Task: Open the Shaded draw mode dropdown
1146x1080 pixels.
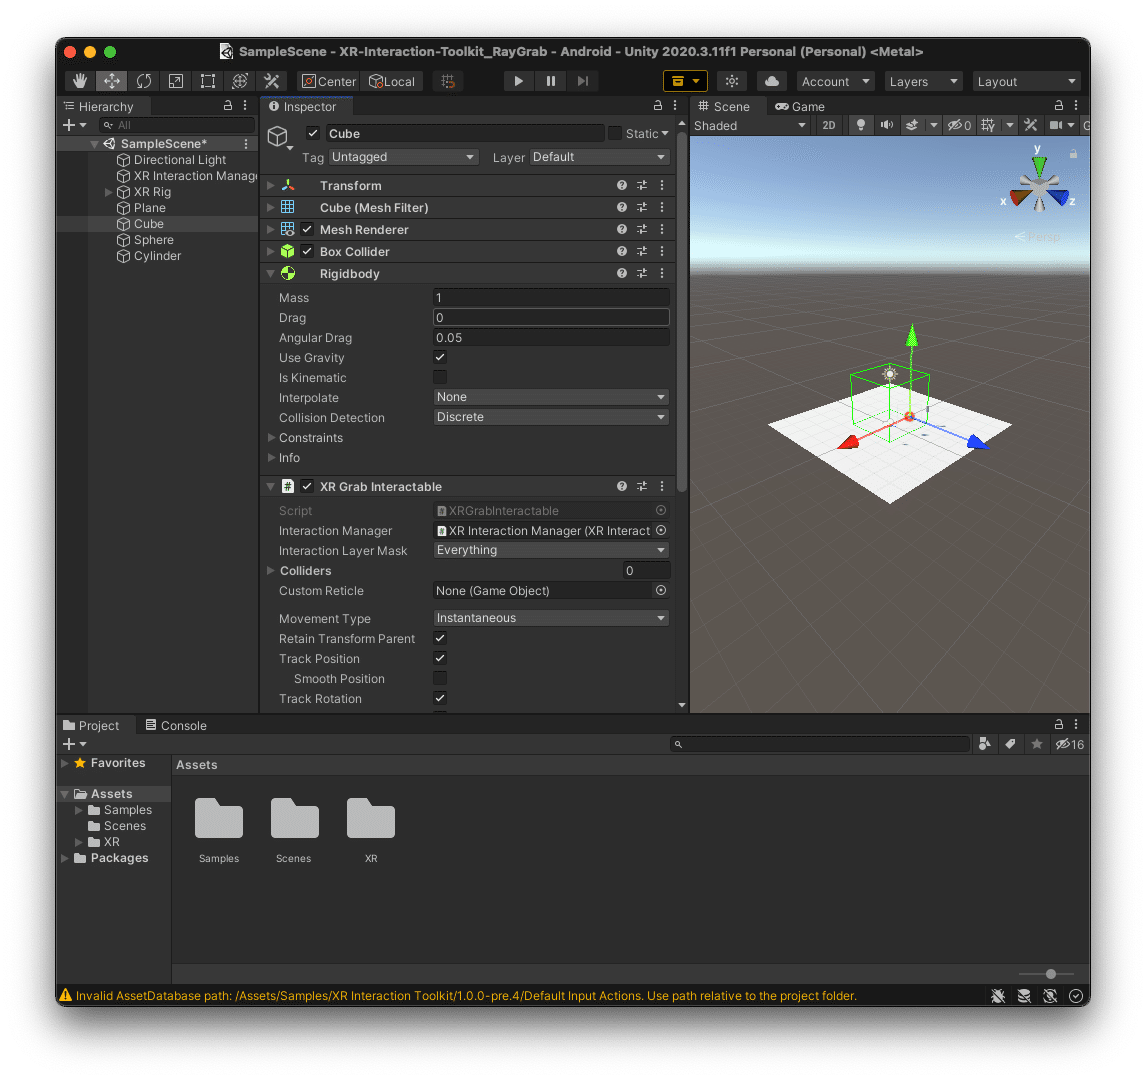Action: [x=750, y=126]
